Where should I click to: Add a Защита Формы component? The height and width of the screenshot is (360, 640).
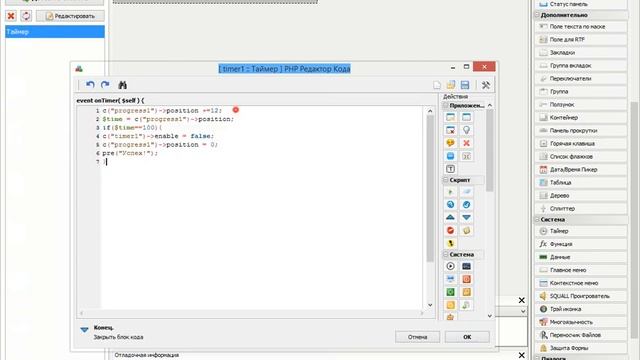[581, 348]
